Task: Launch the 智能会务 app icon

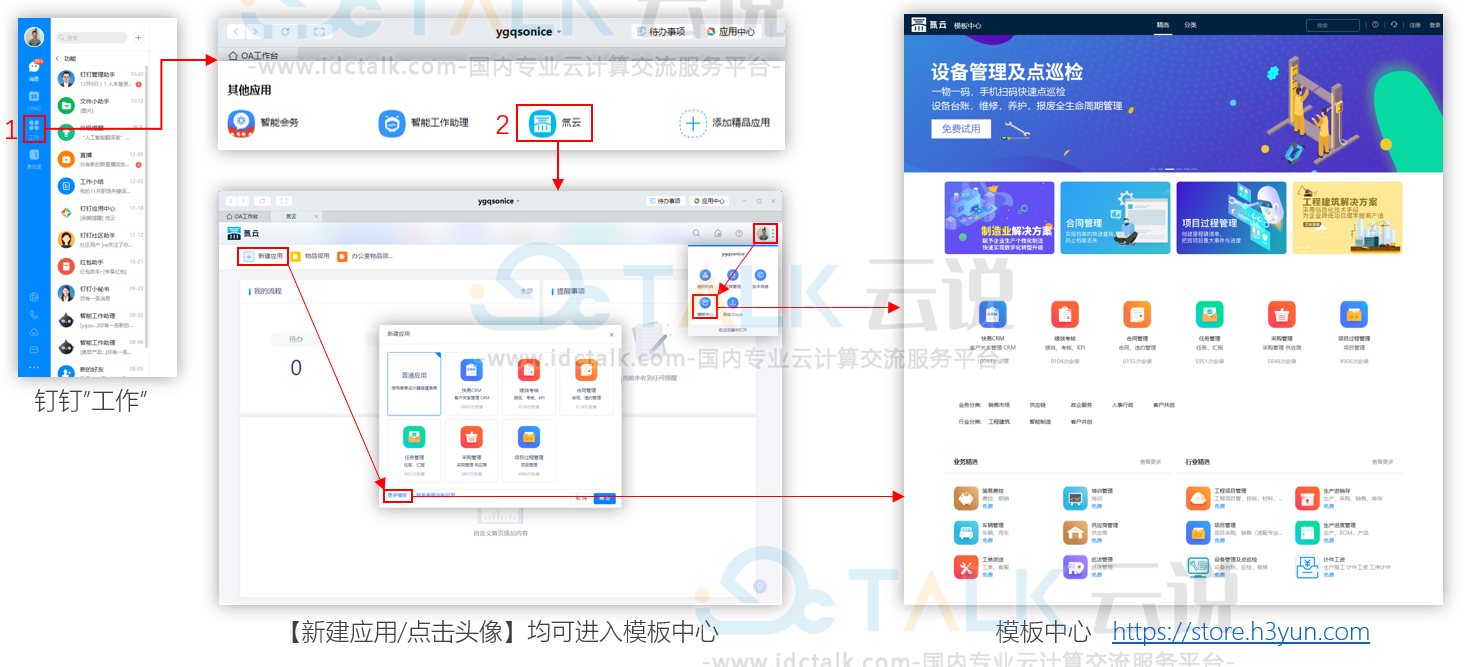Action: point(242,123)
